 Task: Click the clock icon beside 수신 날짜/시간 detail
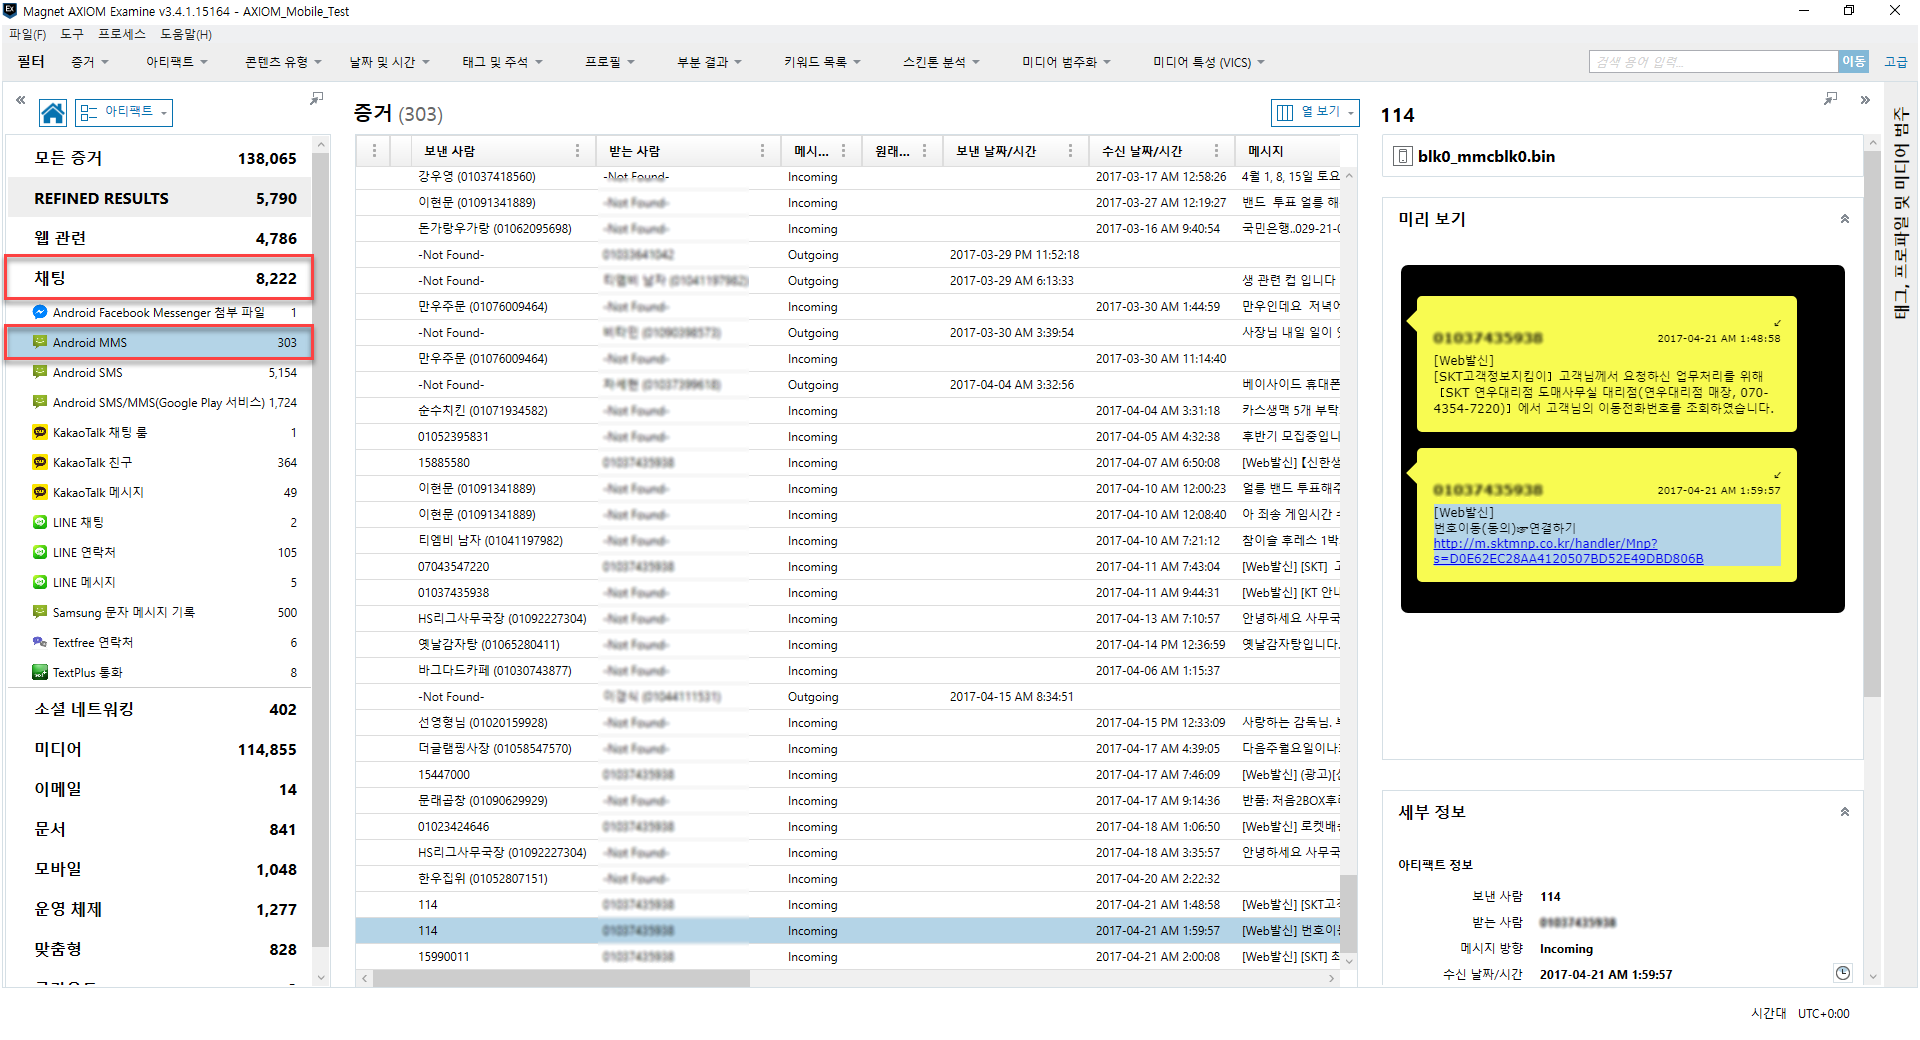[x=1843, y=973]
